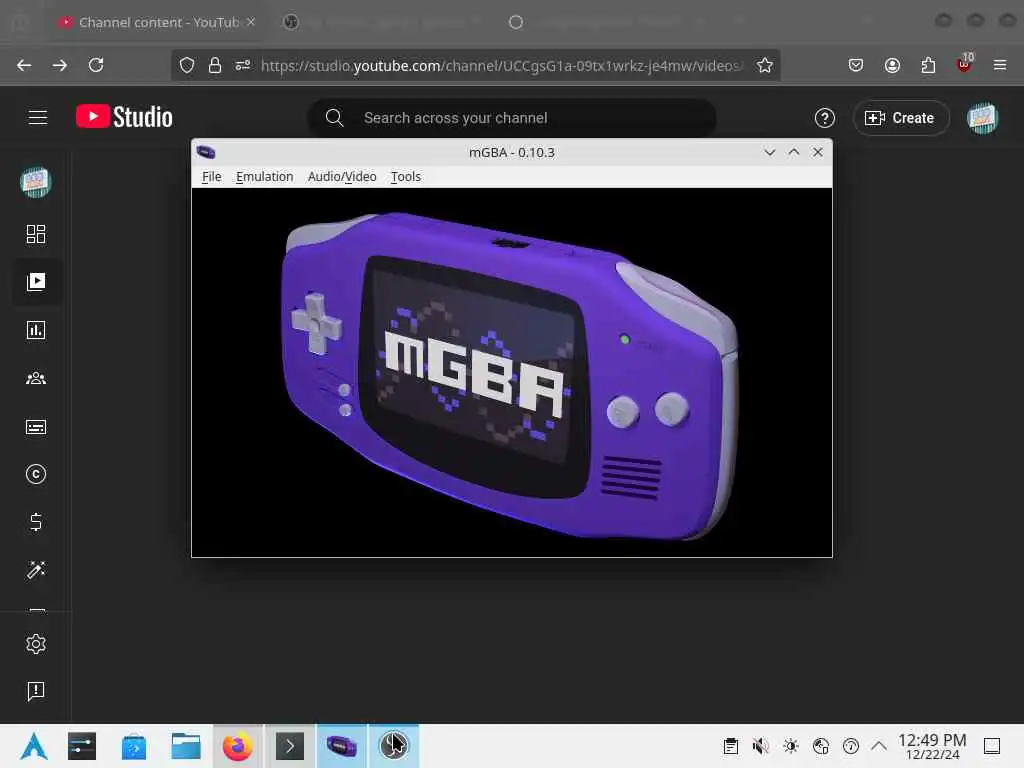Screen dimensions: 1024x768
Task: Click the site padlock security icon
Action: (215, 65)
